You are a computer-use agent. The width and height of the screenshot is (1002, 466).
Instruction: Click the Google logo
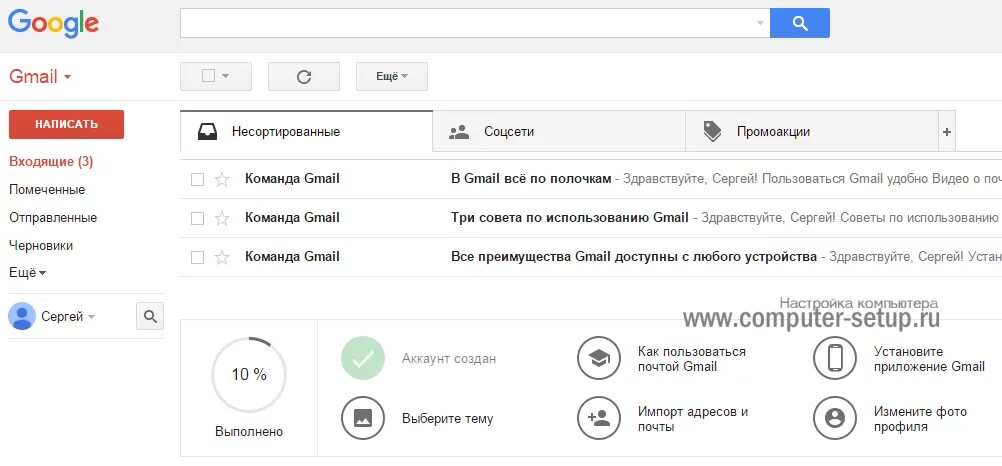tap(54, 24)
